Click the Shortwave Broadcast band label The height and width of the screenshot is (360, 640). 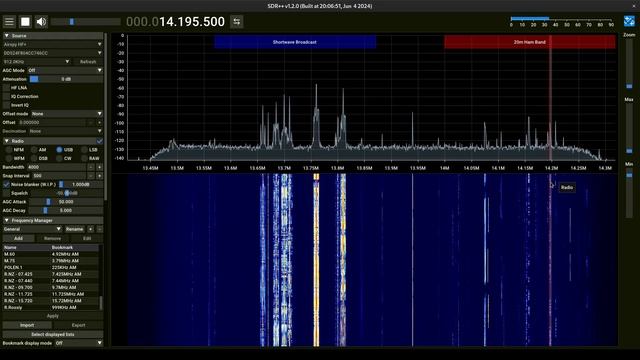coord(295,42)
